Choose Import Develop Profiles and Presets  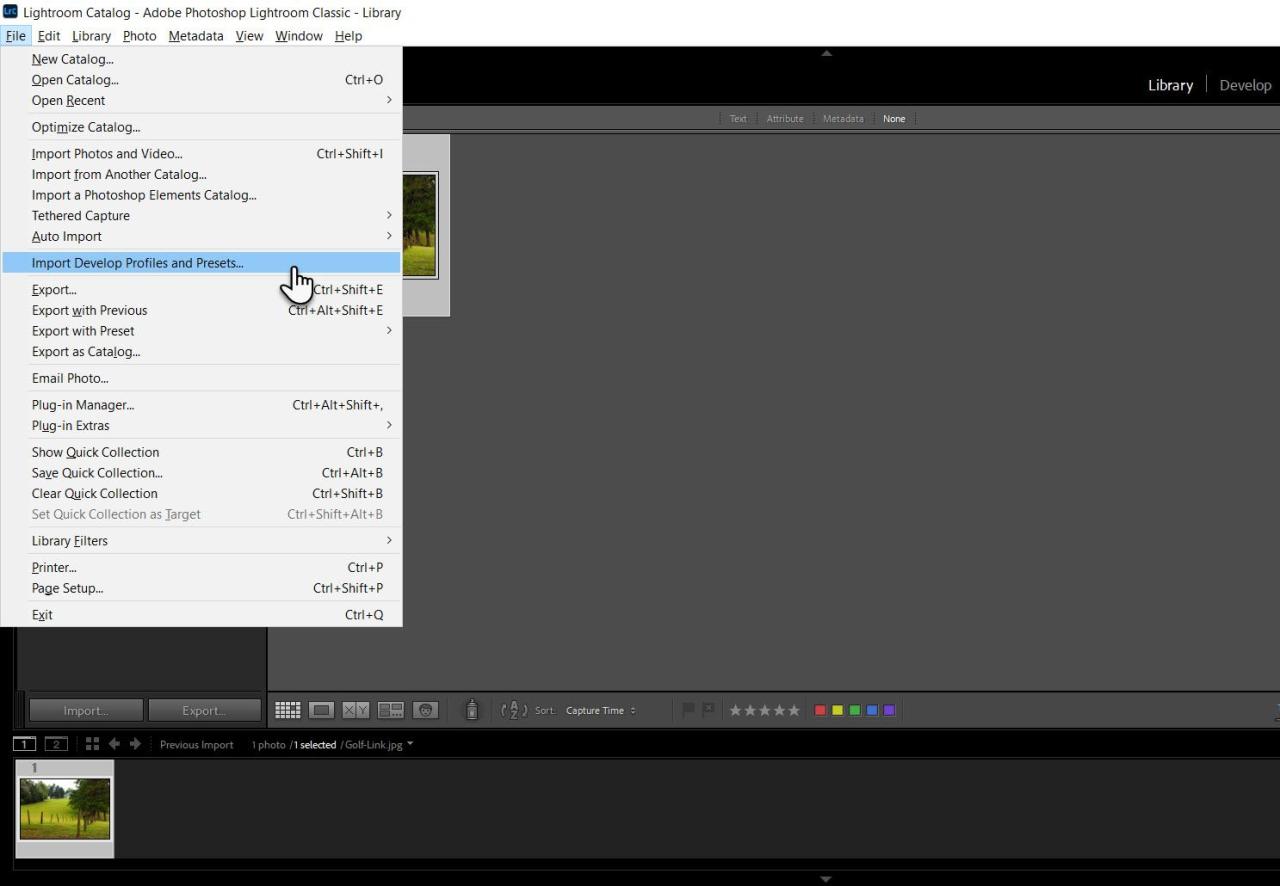click(201, 263)
